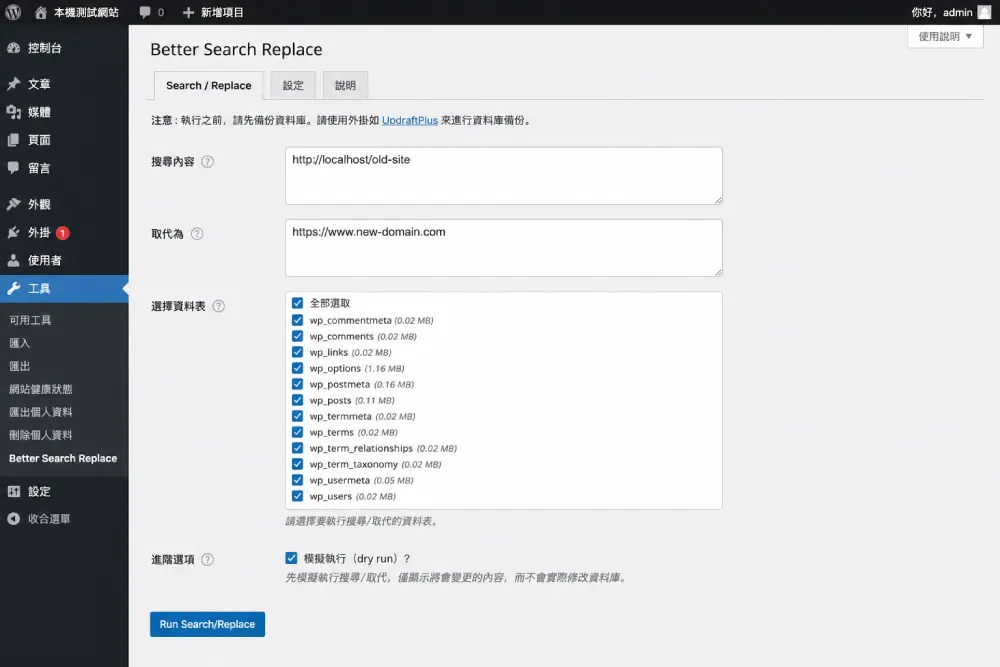
Task: Open the comments bubble icon in admin bar
Action: 145,12
